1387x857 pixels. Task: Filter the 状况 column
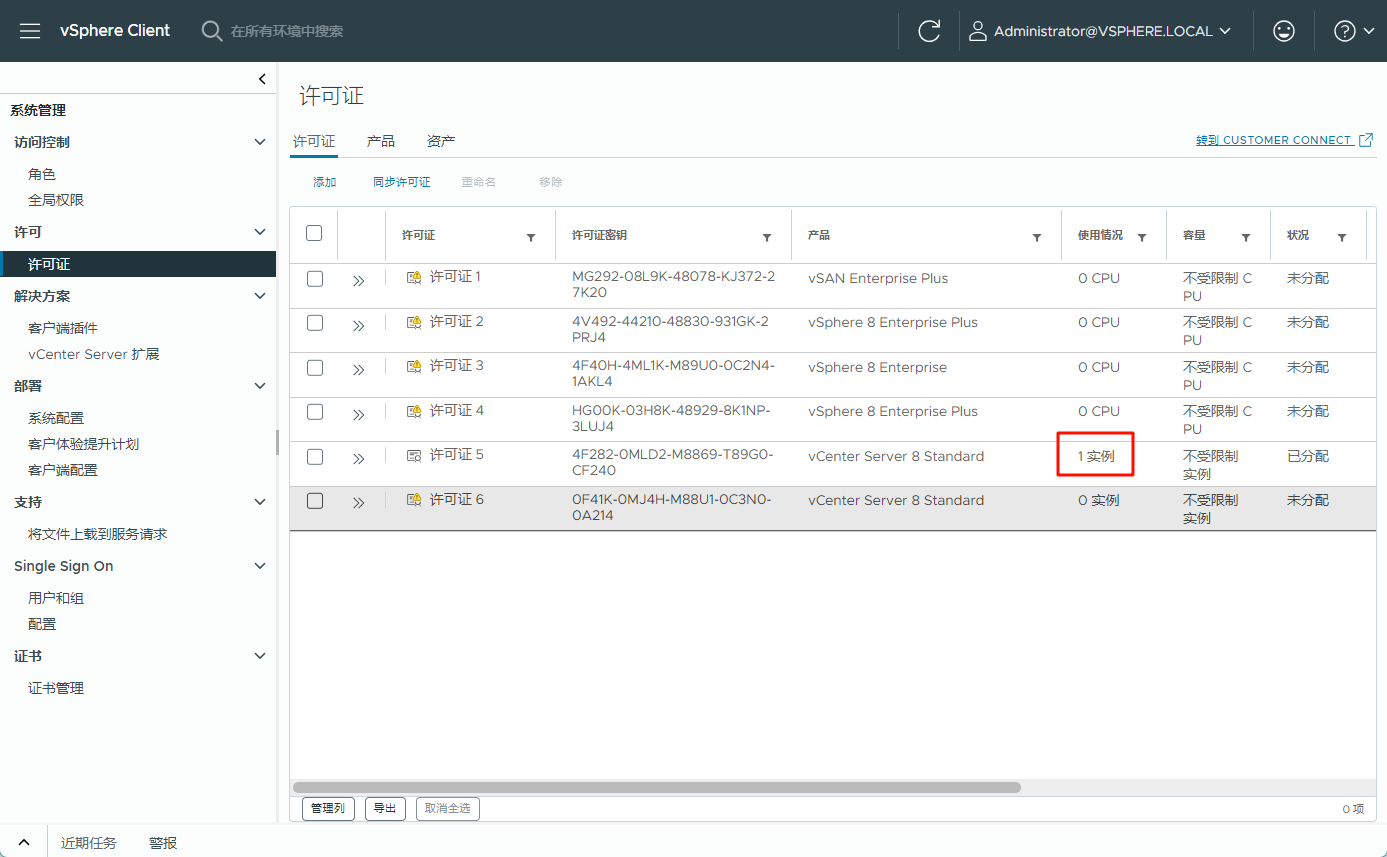click(1342, 237)
